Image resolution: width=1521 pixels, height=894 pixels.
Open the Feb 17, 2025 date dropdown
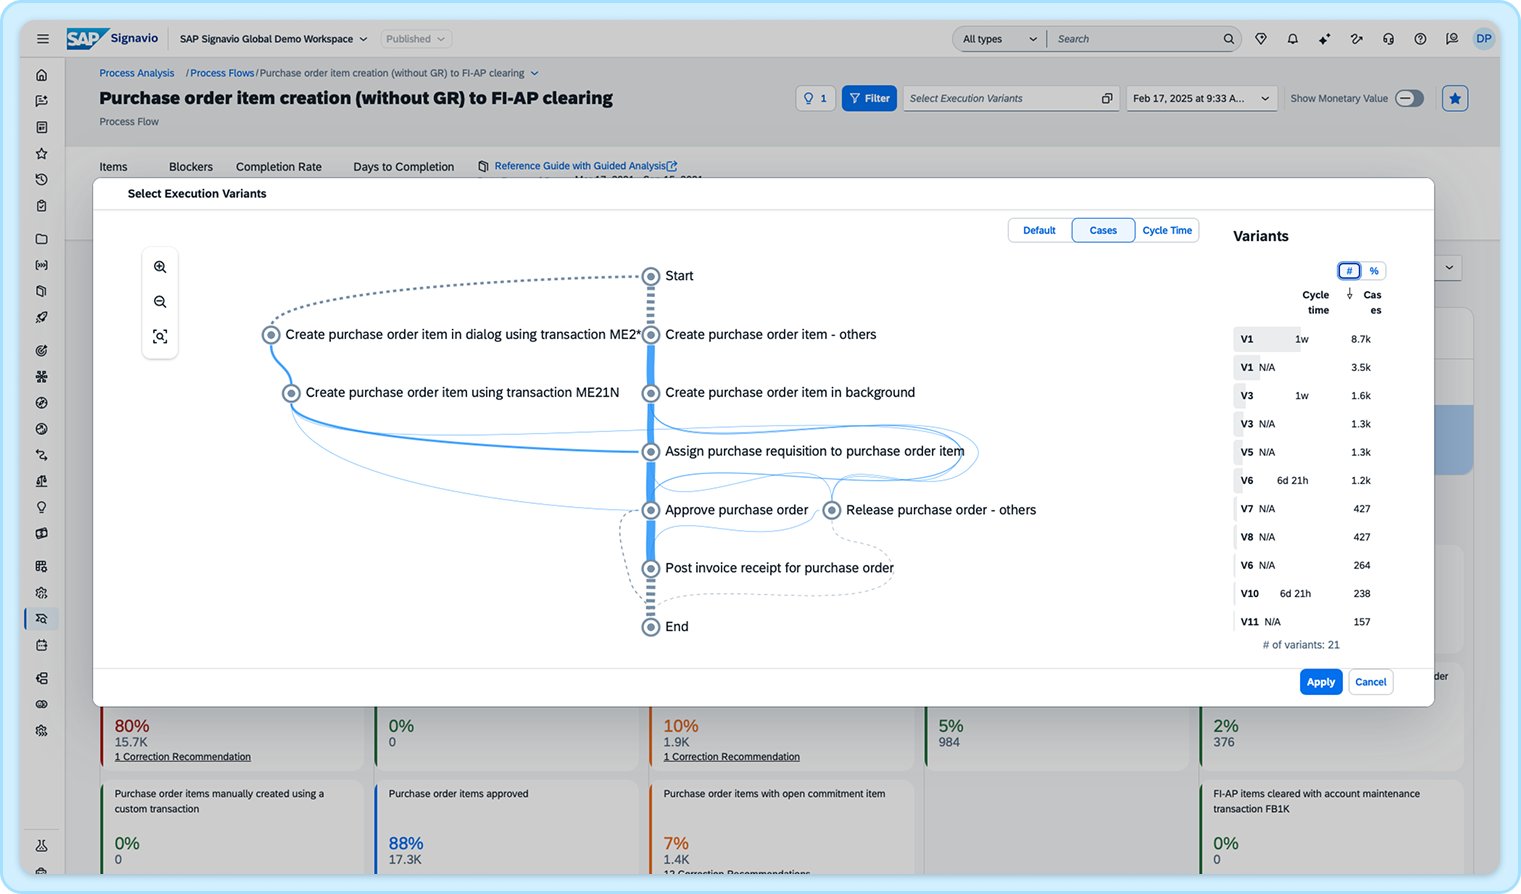(1201, 98)
